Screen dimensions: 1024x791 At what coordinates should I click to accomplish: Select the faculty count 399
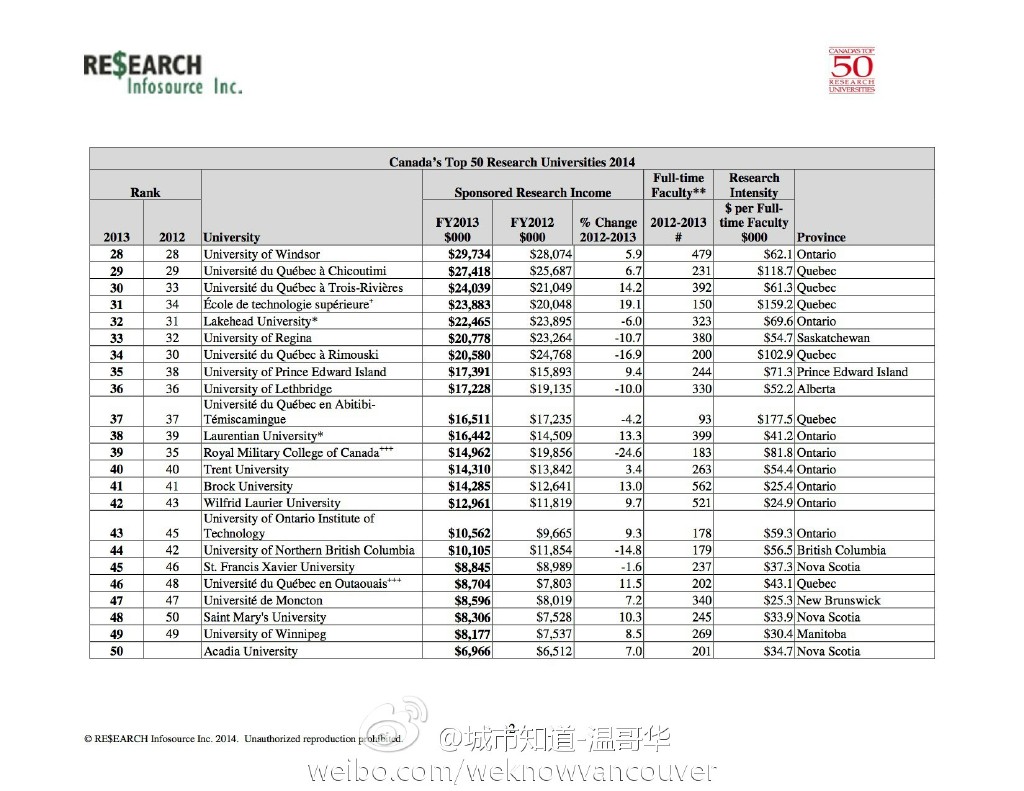tap(701, 436)
